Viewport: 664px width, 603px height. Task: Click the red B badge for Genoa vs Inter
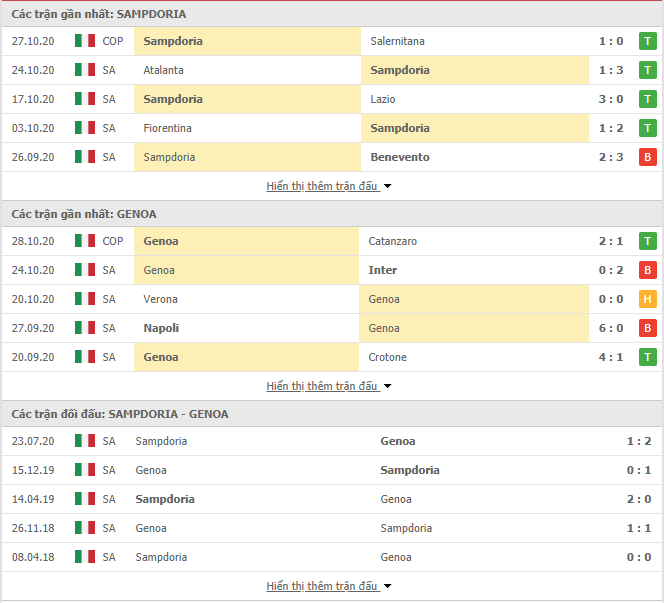[x=647, y=270]
